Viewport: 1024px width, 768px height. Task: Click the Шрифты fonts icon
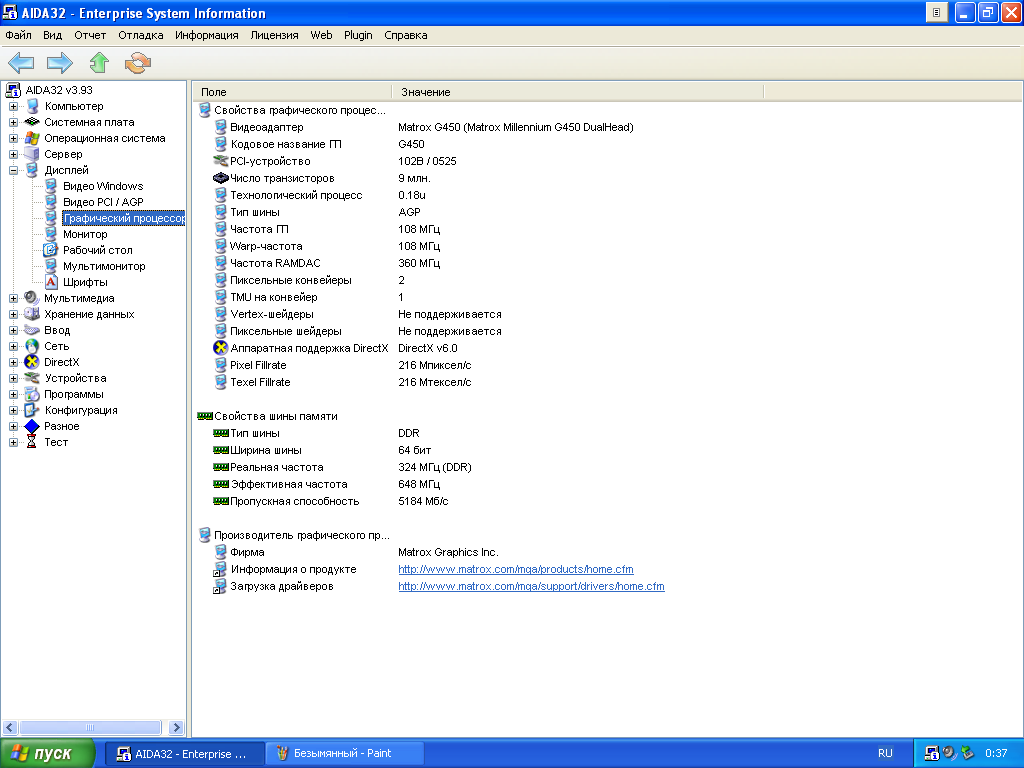tap(51, 282)
